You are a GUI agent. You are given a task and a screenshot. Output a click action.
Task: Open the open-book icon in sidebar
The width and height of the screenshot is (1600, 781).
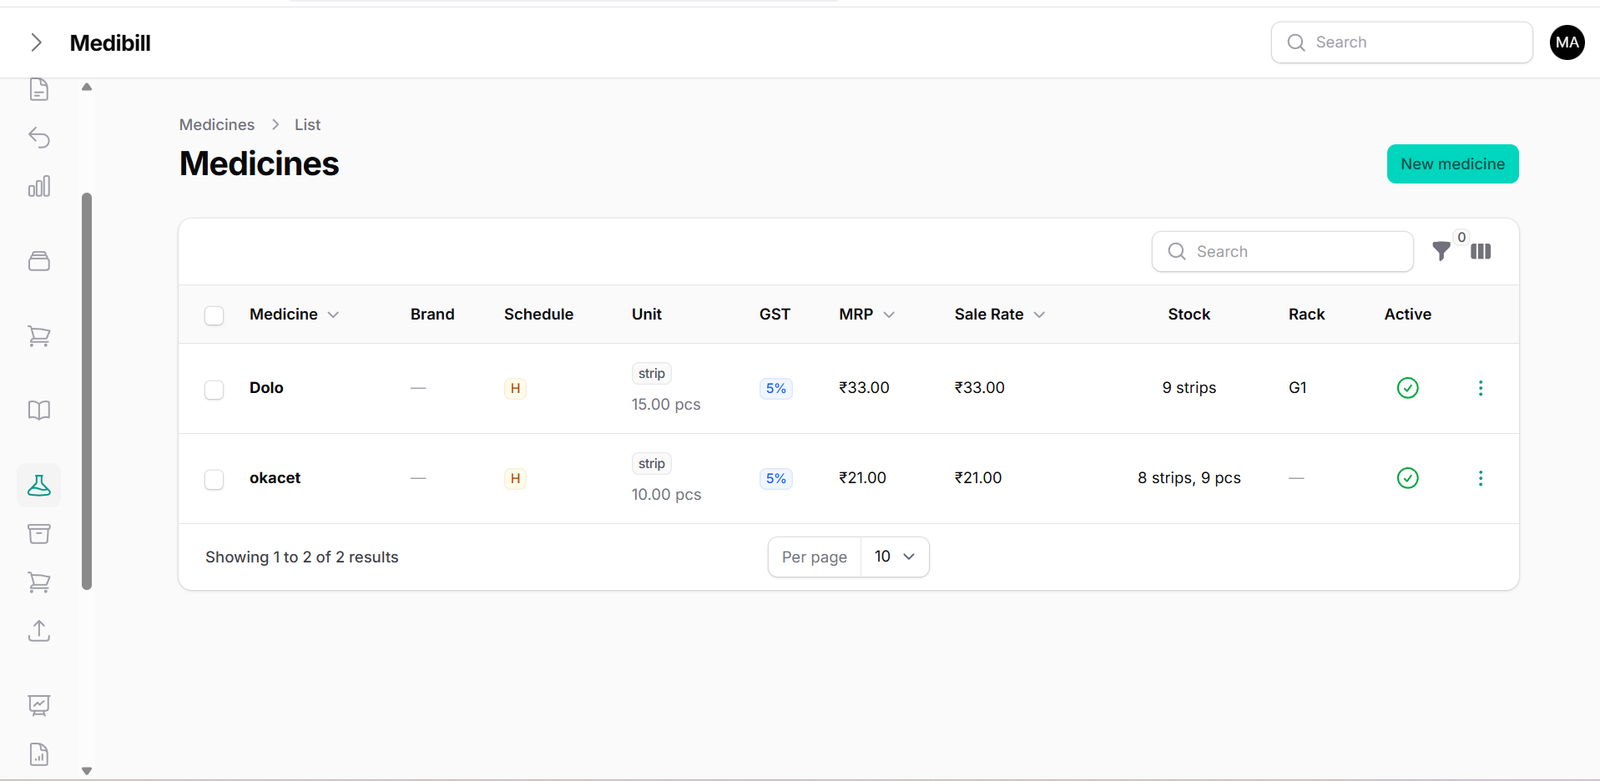coord(39,410)
